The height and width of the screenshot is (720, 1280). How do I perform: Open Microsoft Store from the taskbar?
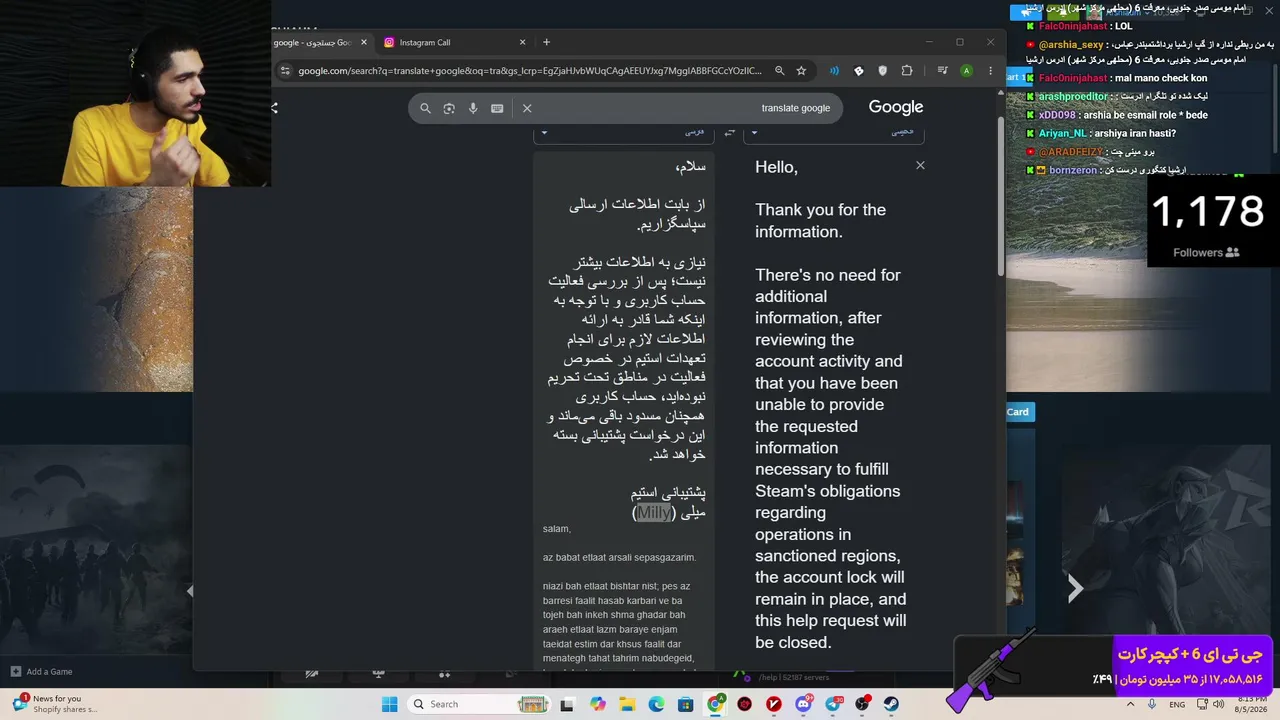686,704
